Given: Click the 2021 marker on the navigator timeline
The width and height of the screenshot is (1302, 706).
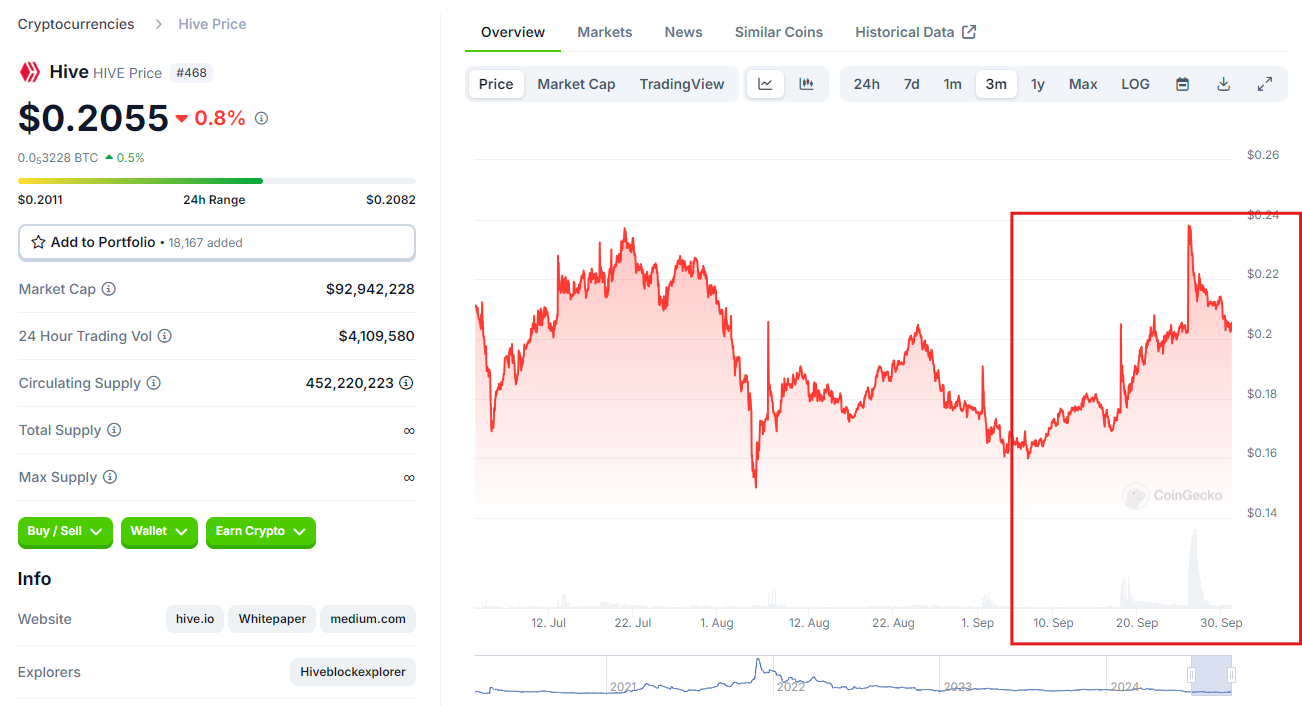Looking at the screenshot, I should [623, 686].
